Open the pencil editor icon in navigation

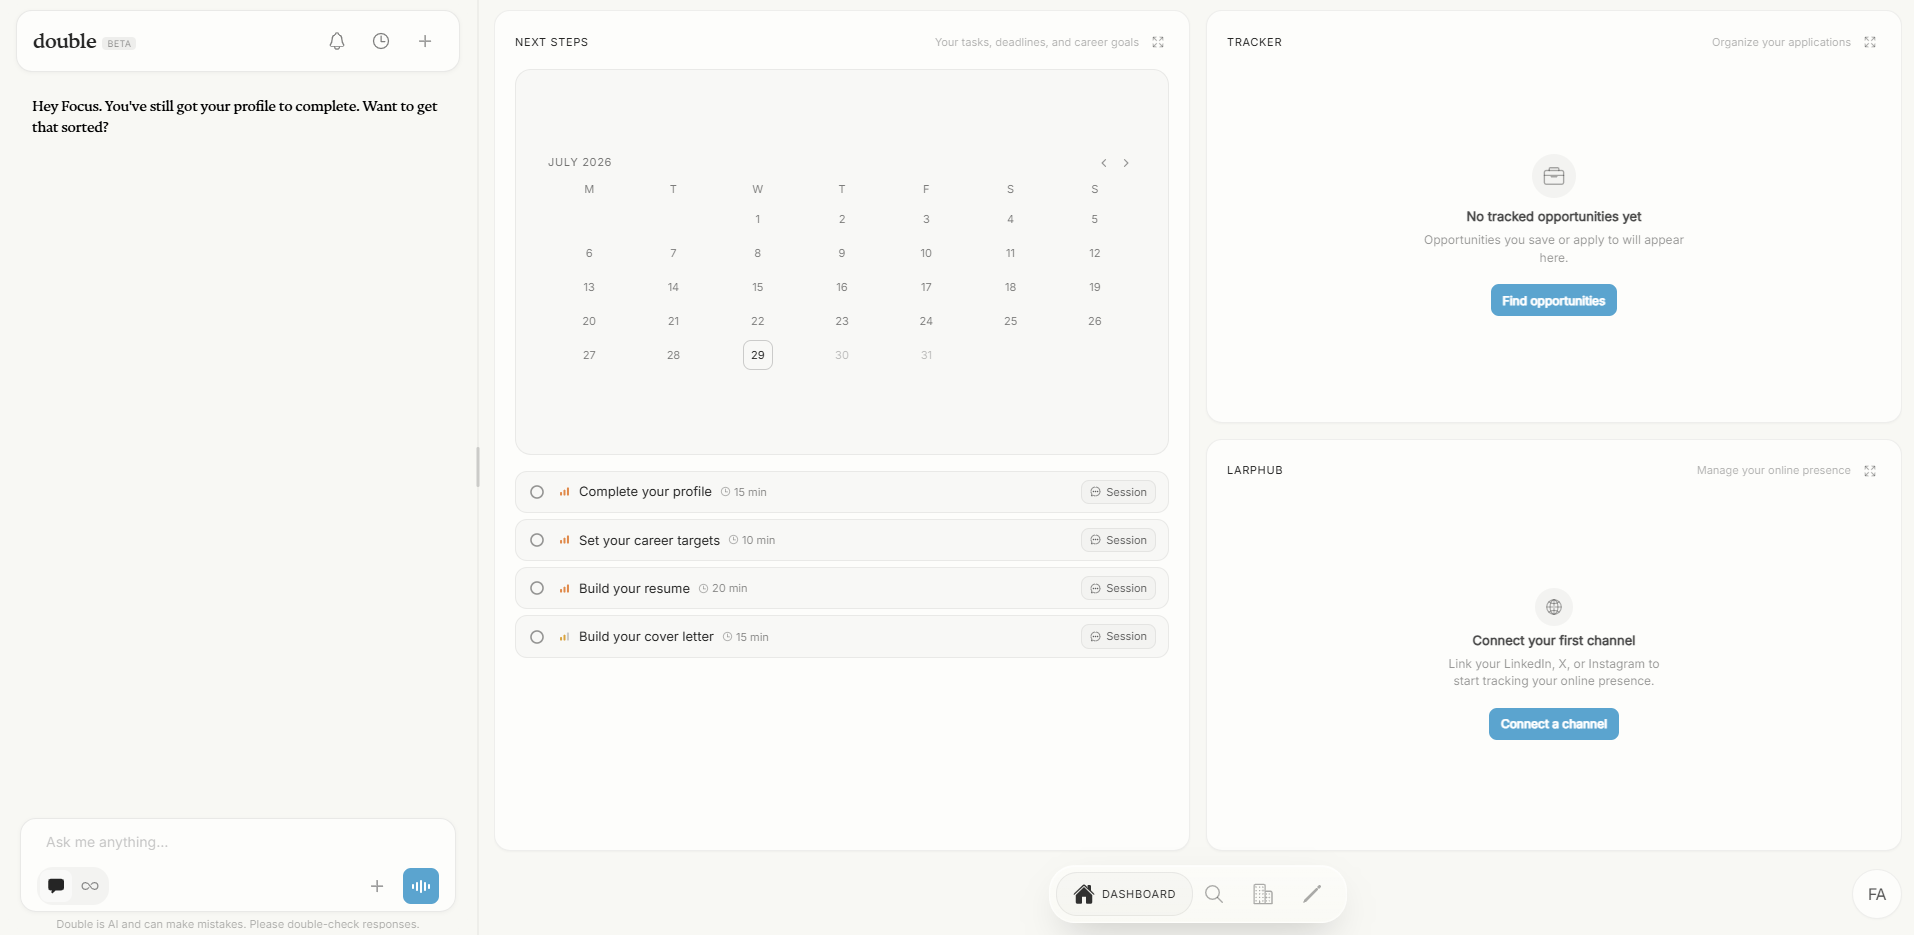pyautogui.click(x=1312, y=894)
